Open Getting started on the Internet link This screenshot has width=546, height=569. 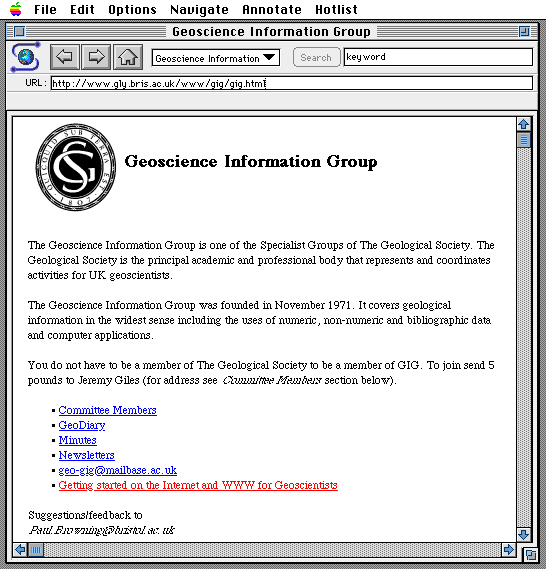(x=198, y=485)
